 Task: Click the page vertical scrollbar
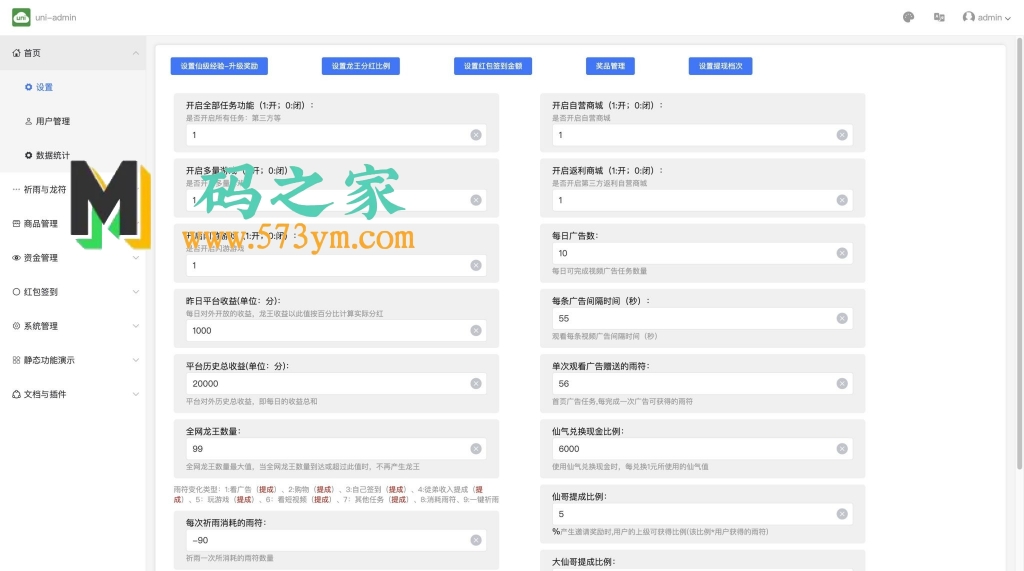[x=1019, y=253]
